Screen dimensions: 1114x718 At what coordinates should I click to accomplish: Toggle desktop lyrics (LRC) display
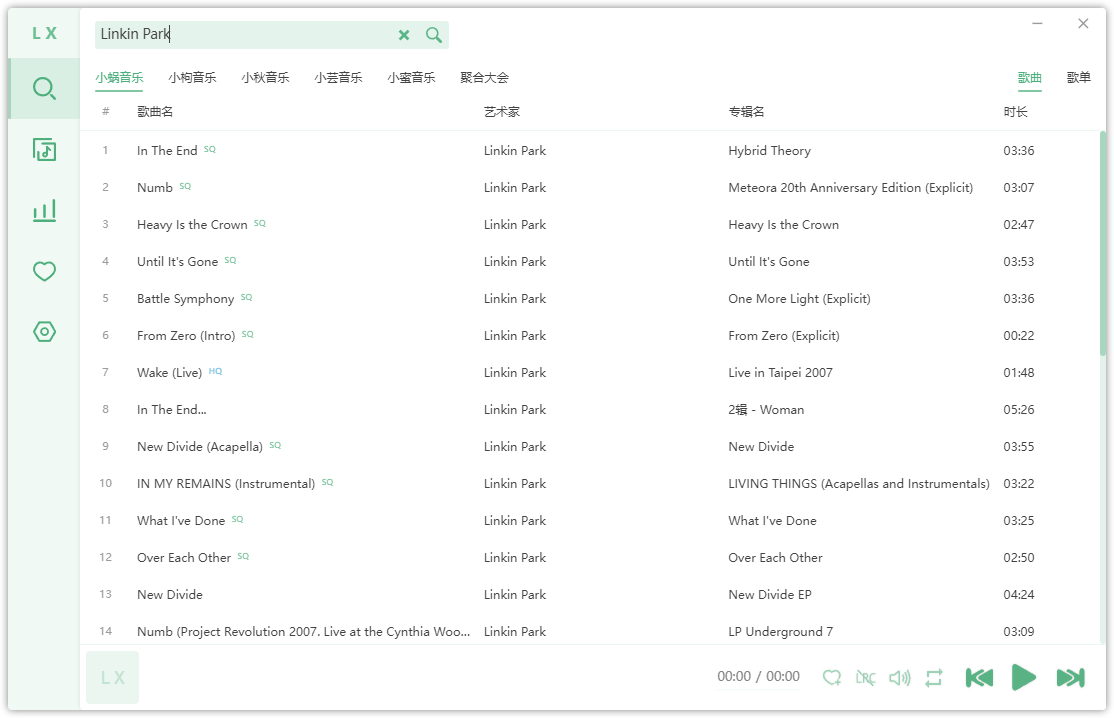click(x=865, y=678)
